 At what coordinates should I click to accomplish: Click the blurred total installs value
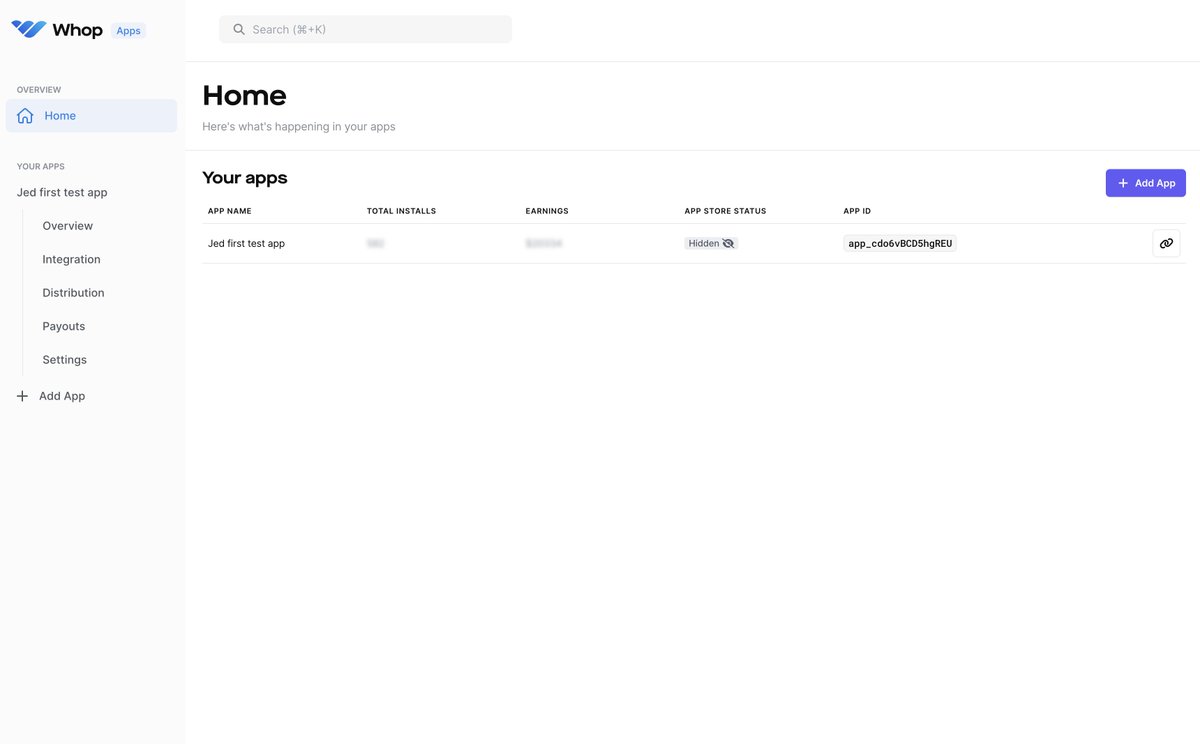click(x=376, y=243)
